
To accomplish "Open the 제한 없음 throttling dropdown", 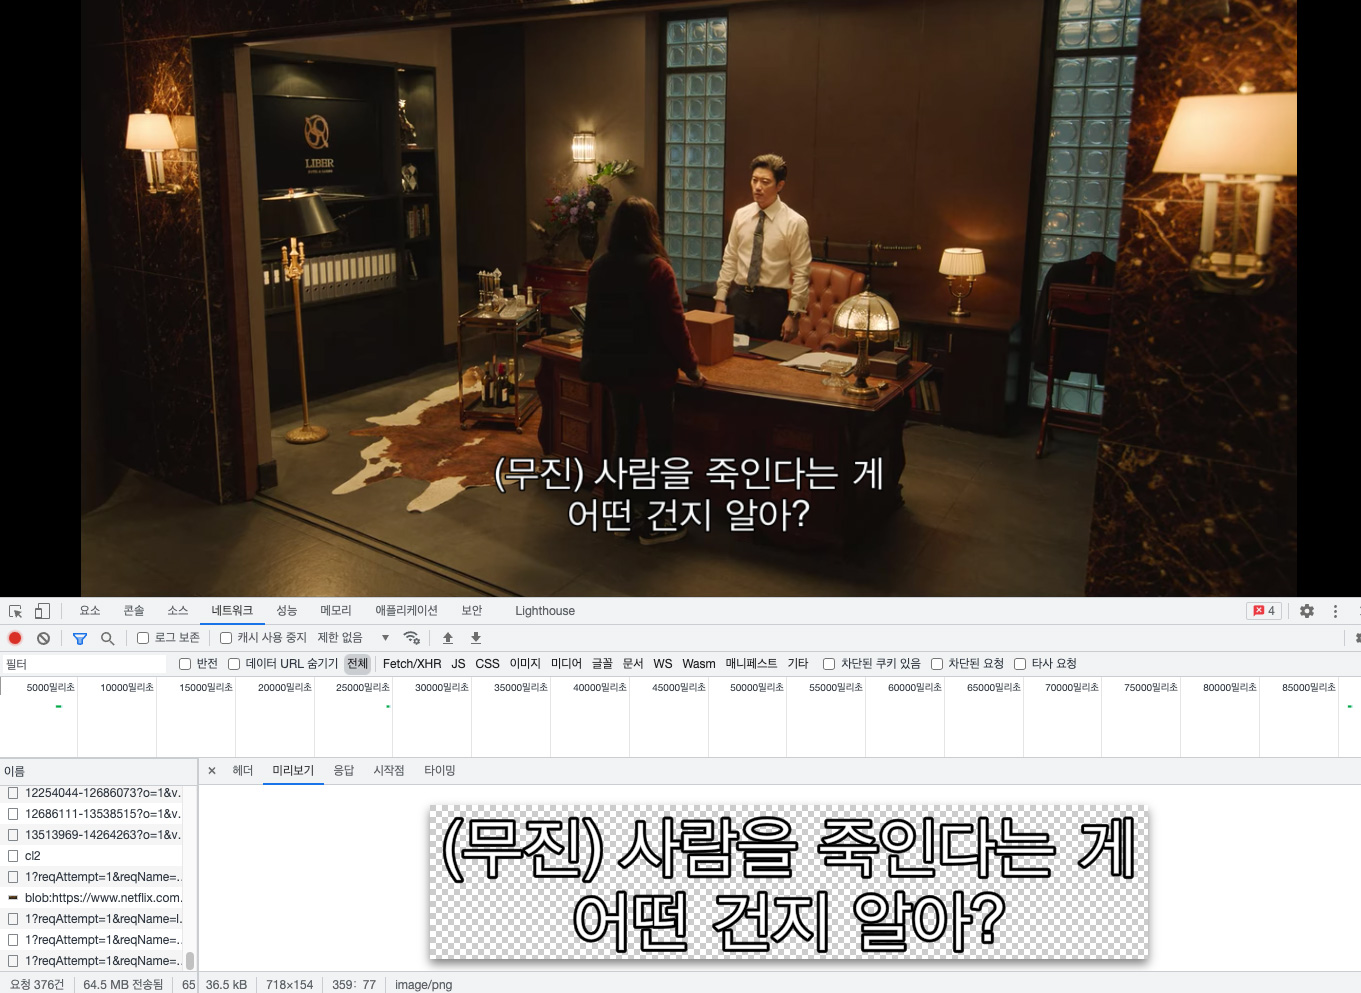I will 353,638.
